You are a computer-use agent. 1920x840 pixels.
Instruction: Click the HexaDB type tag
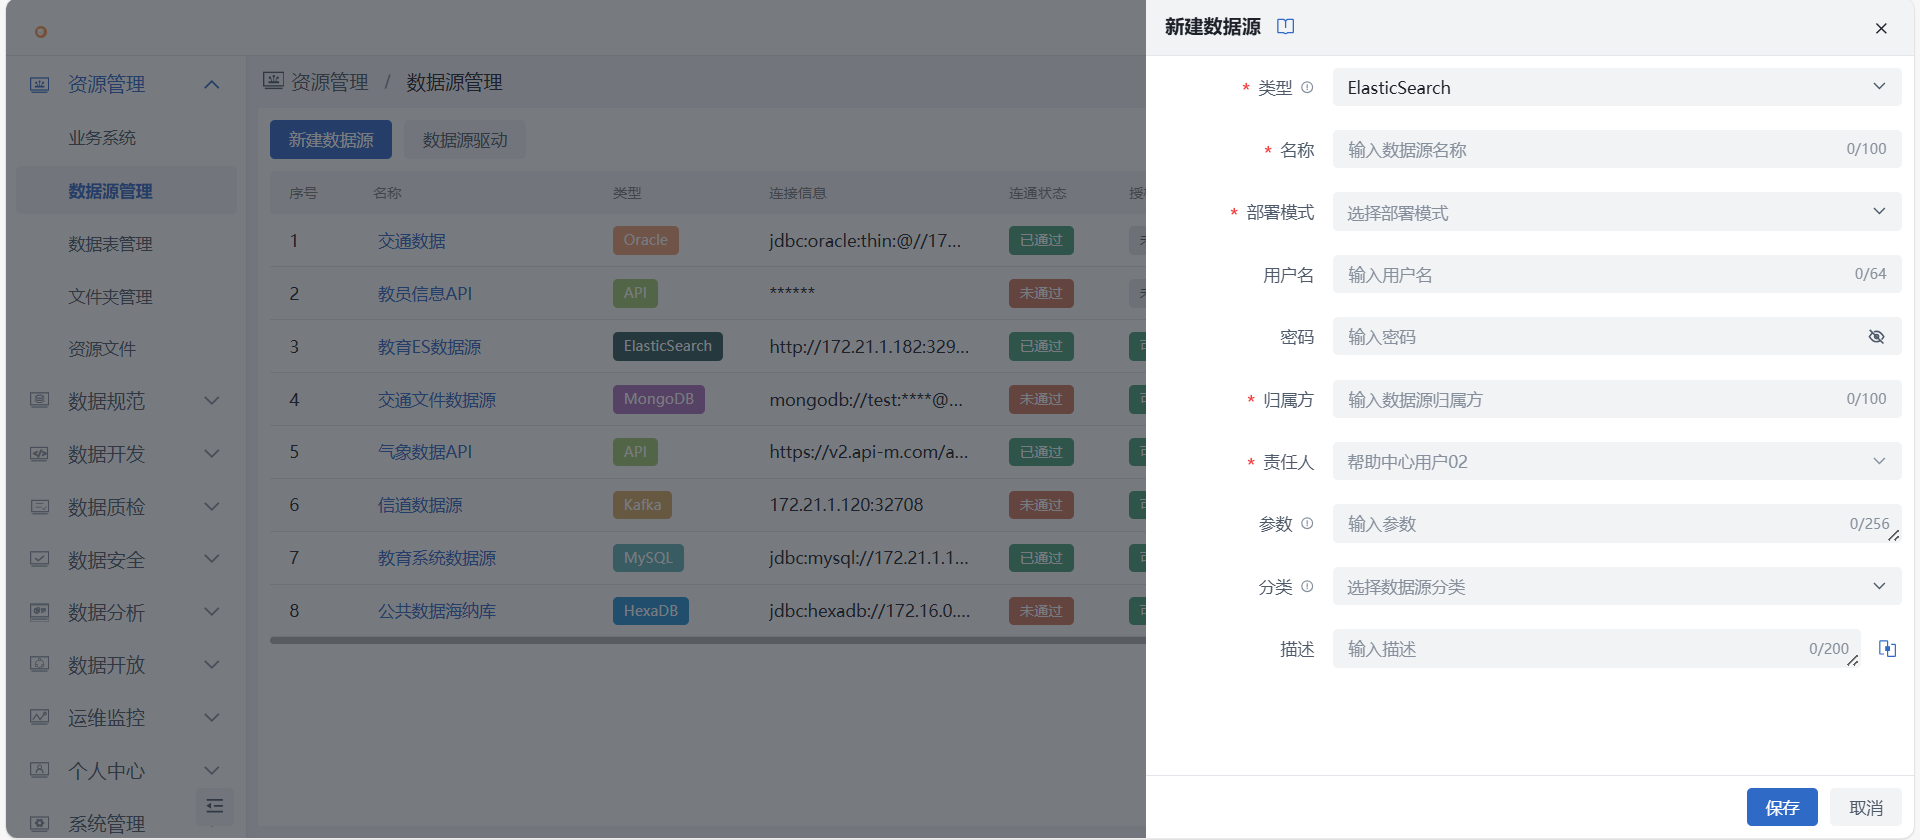coord(651,611)
